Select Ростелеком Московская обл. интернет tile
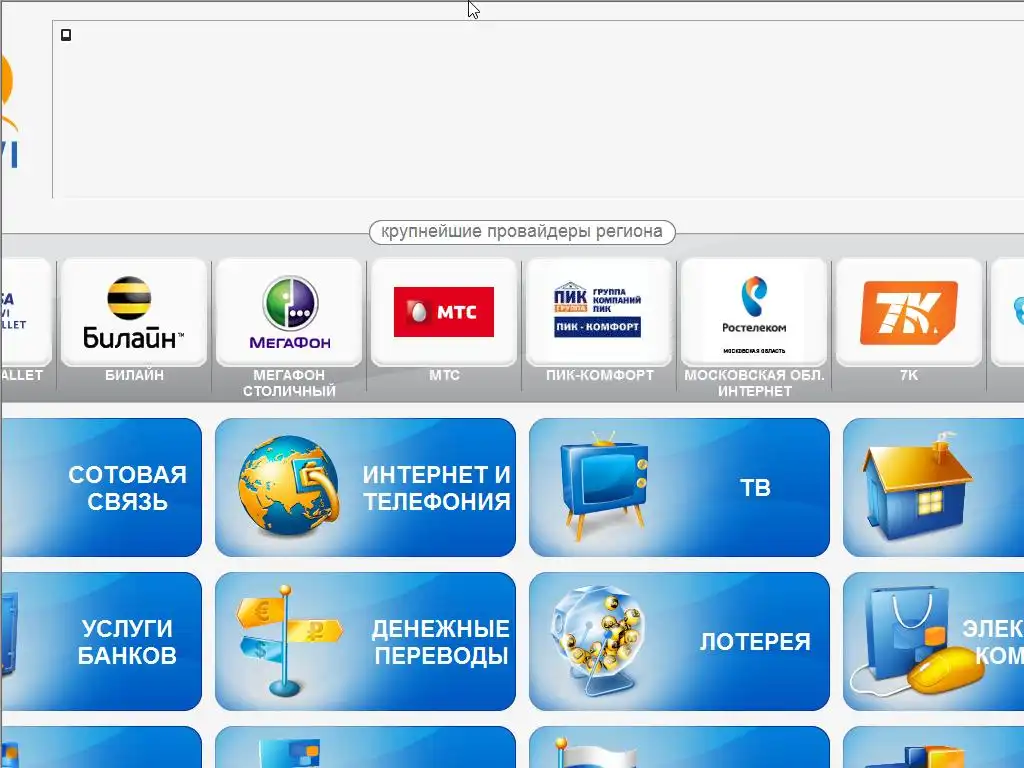This screenshot has width=1024, height=768. 754,312
